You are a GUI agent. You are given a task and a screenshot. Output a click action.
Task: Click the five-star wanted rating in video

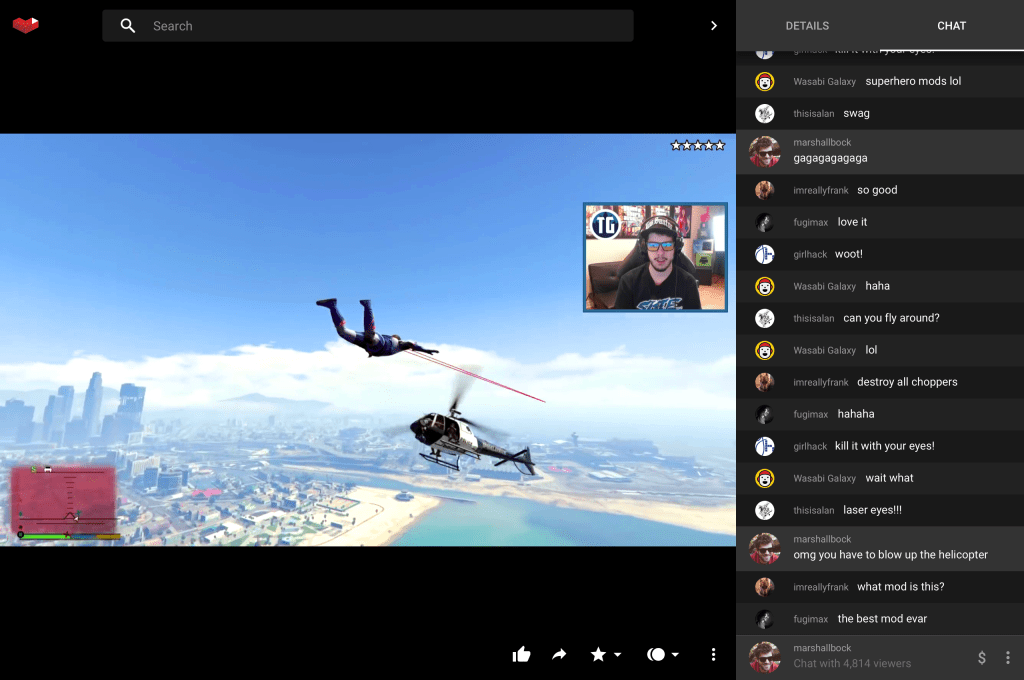tap(698, 146)
